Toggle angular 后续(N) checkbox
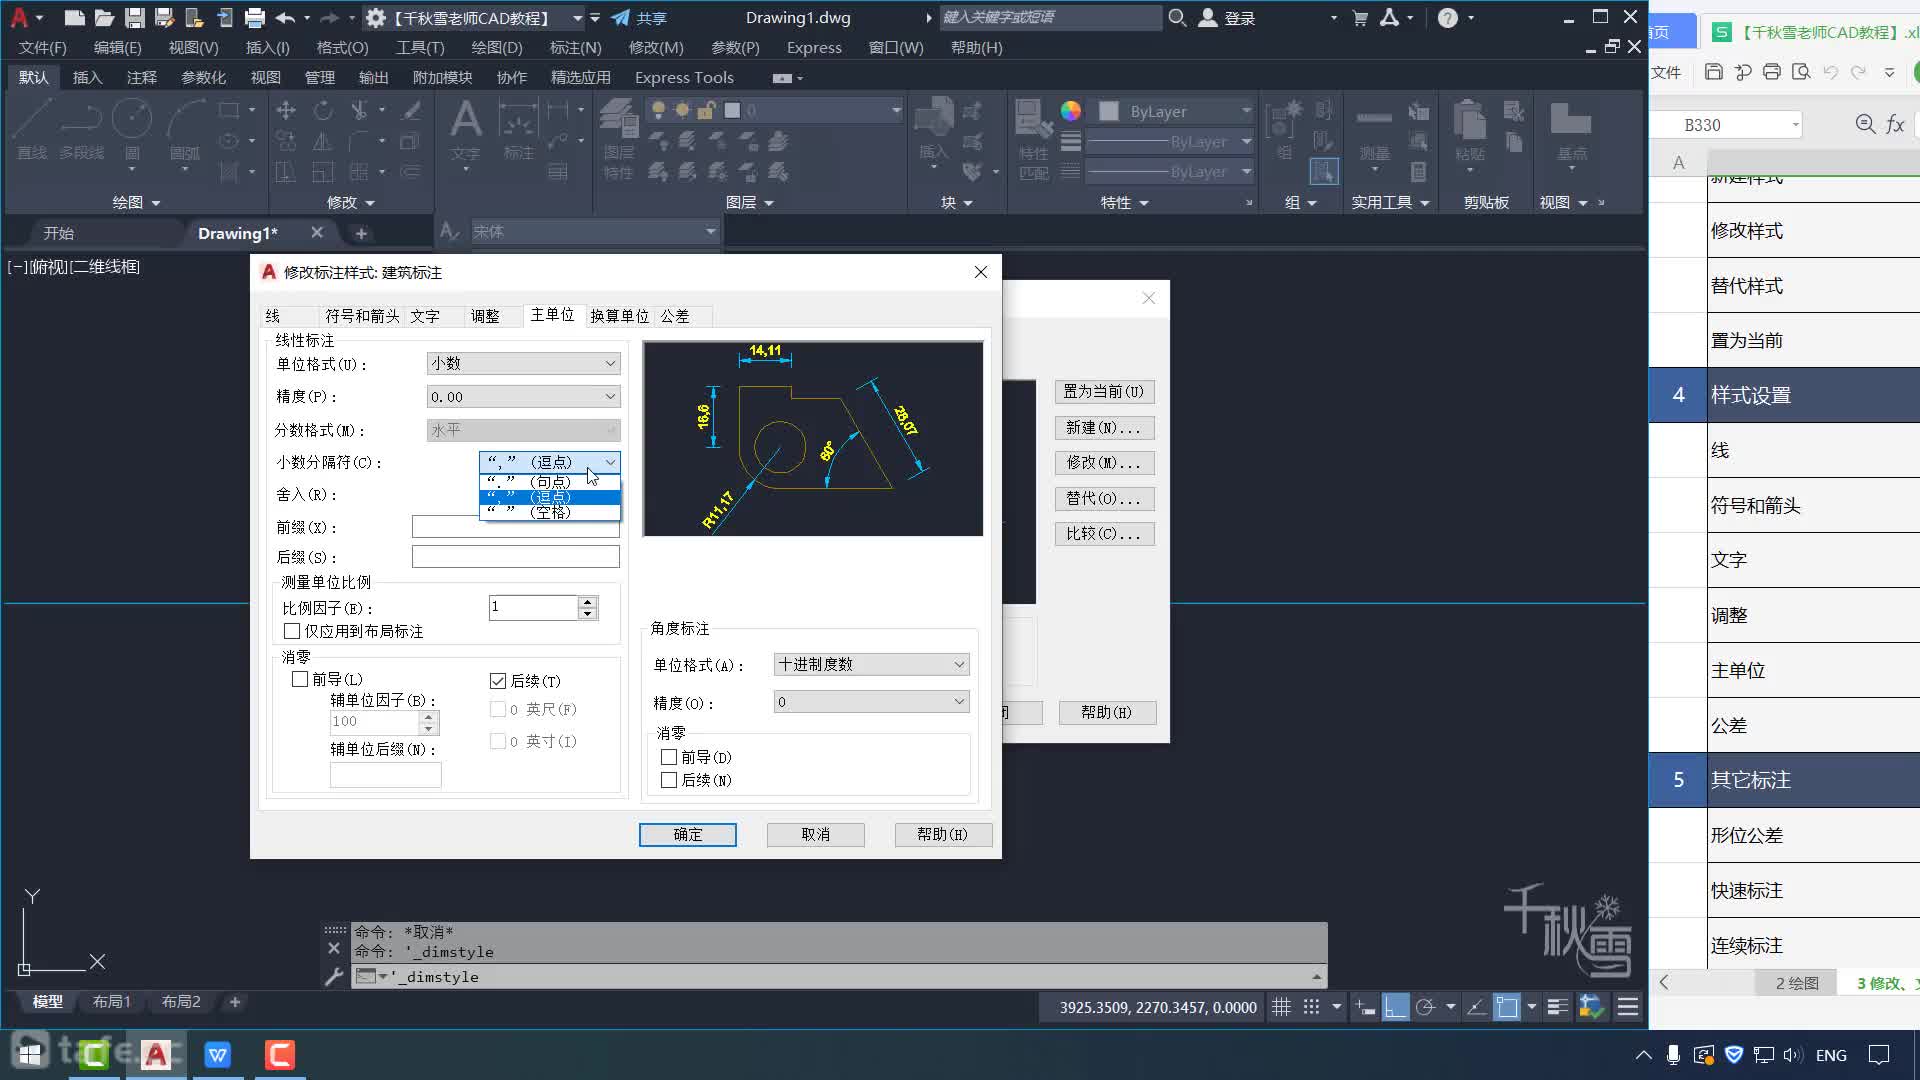Viewport: 1920px width, 1080px height. pyautogui.click(x=669, y=780)
